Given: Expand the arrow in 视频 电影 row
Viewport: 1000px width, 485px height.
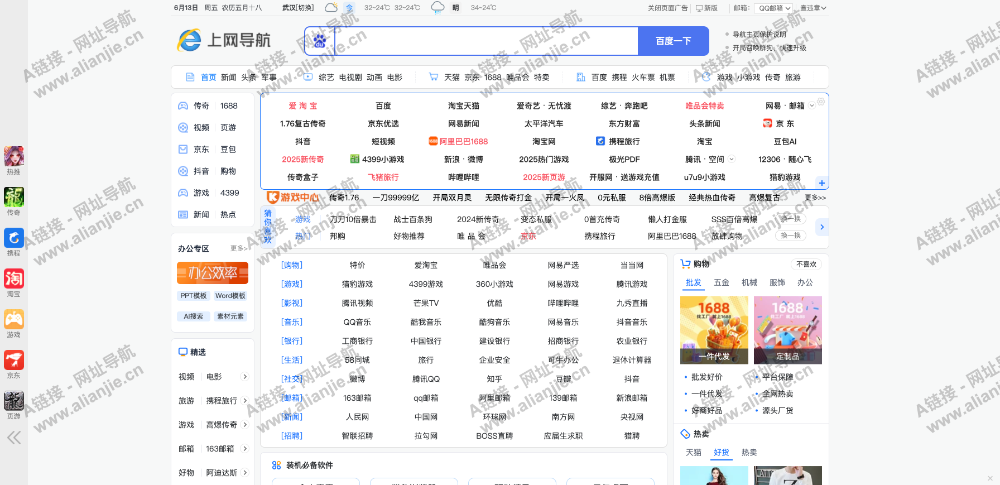Looking at the screenshot, I should pyautogui.click(x=244, y=377).
